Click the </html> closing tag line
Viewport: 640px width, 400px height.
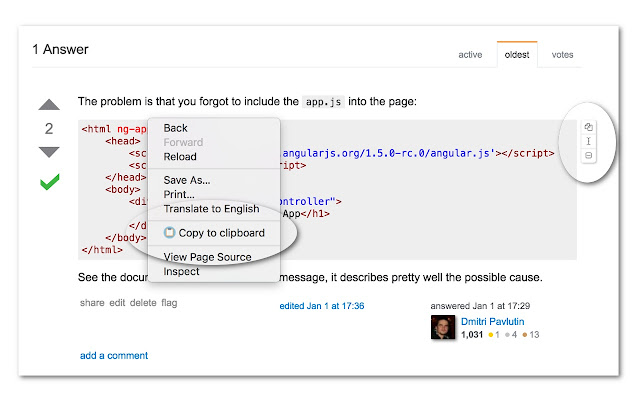pyautogui.click(x=102, y=250)
